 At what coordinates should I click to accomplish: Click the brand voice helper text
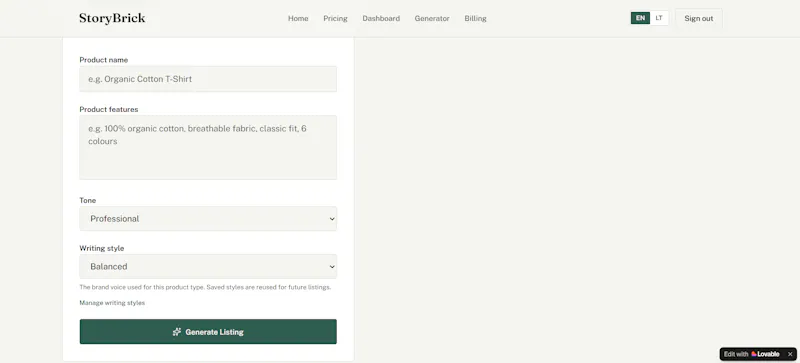(x=205, y=287)
